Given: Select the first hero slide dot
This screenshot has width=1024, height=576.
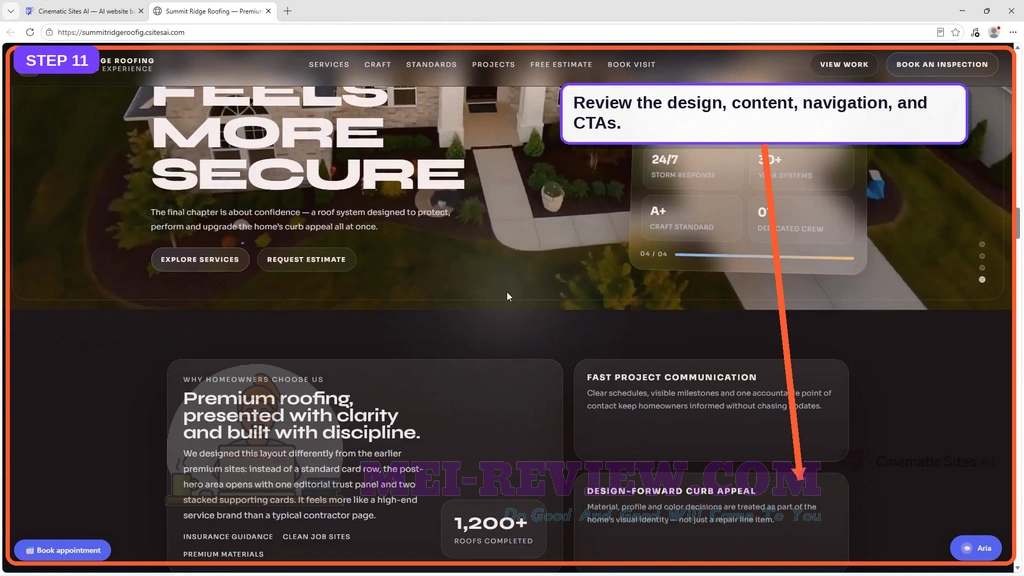Looking at the screenshot, I should click(x=982, y=244).
